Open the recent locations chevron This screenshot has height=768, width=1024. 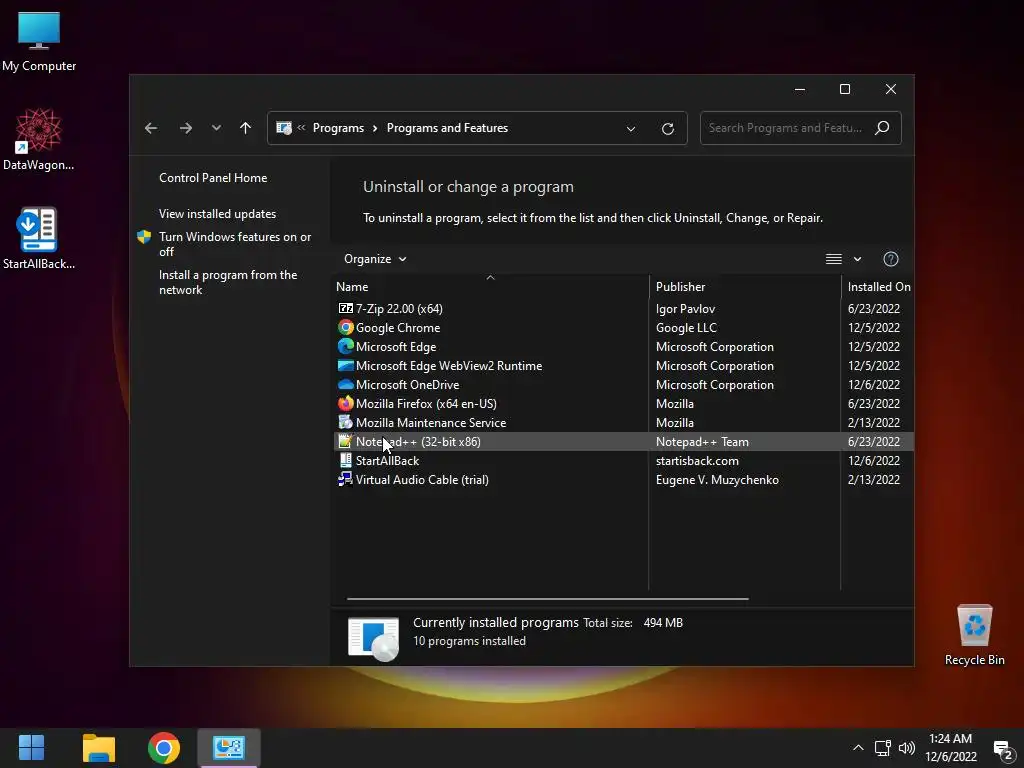coord(216,128)
